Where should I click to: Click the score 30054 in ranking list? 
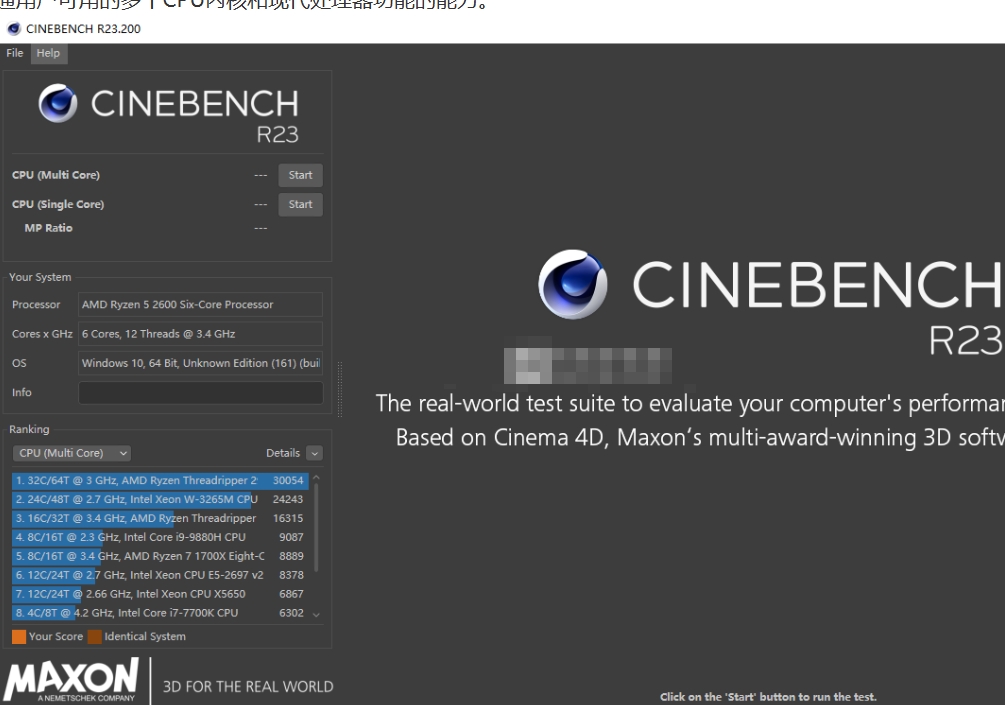(x=288, y=480)
